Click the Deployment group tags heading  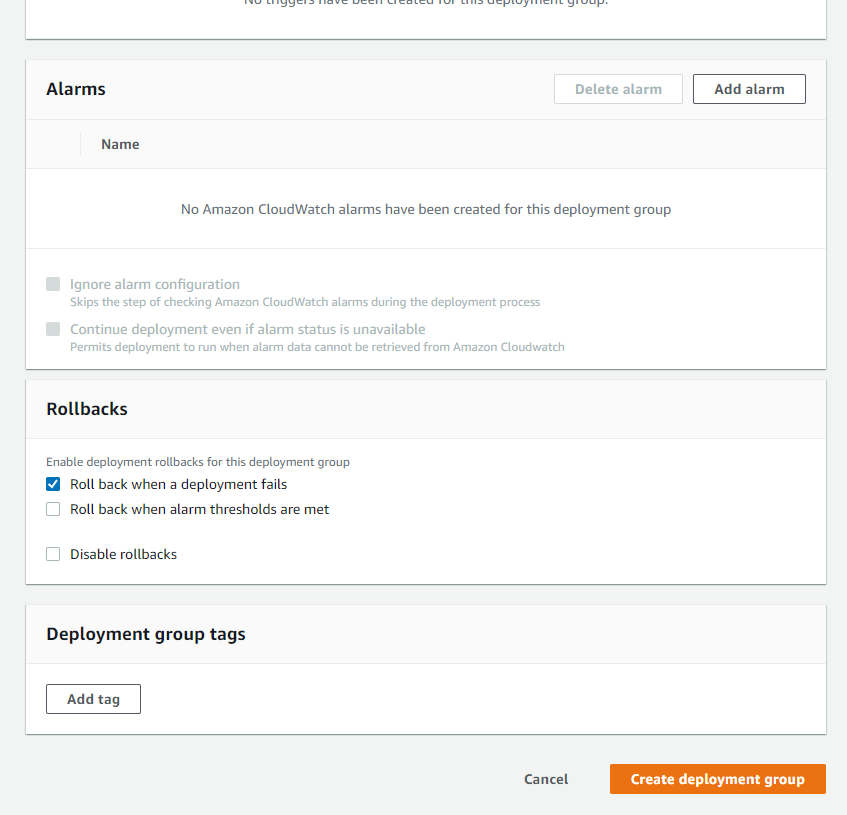pos(146,634)
